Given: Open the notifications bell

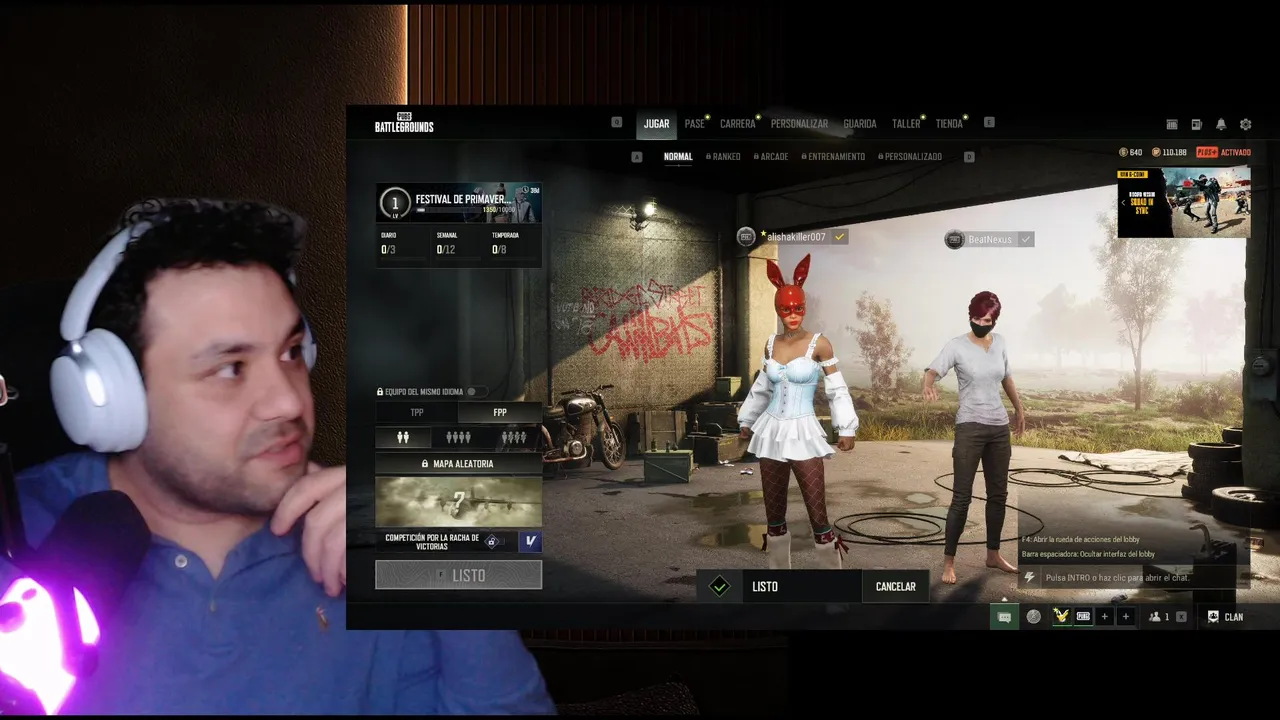Looking at the screenshot, I should [1221, 124].
